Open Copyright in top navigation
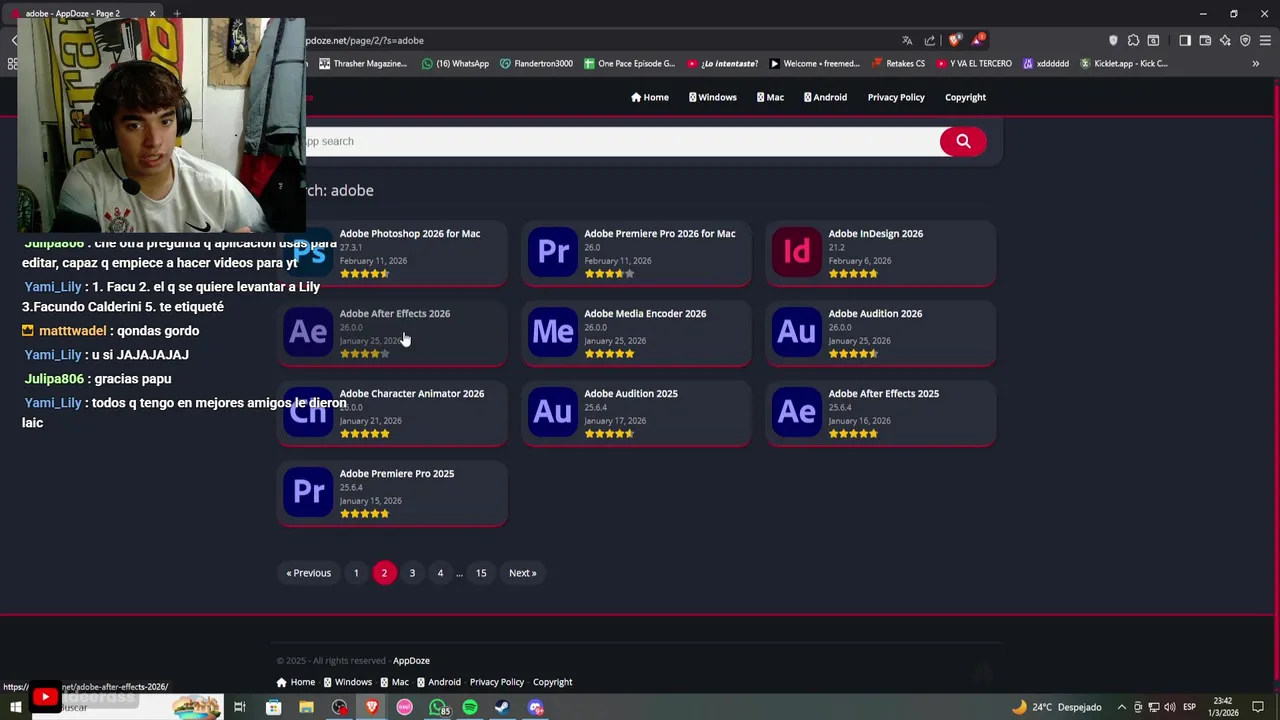The image size is (1280, 720). (x=965, y=97)
